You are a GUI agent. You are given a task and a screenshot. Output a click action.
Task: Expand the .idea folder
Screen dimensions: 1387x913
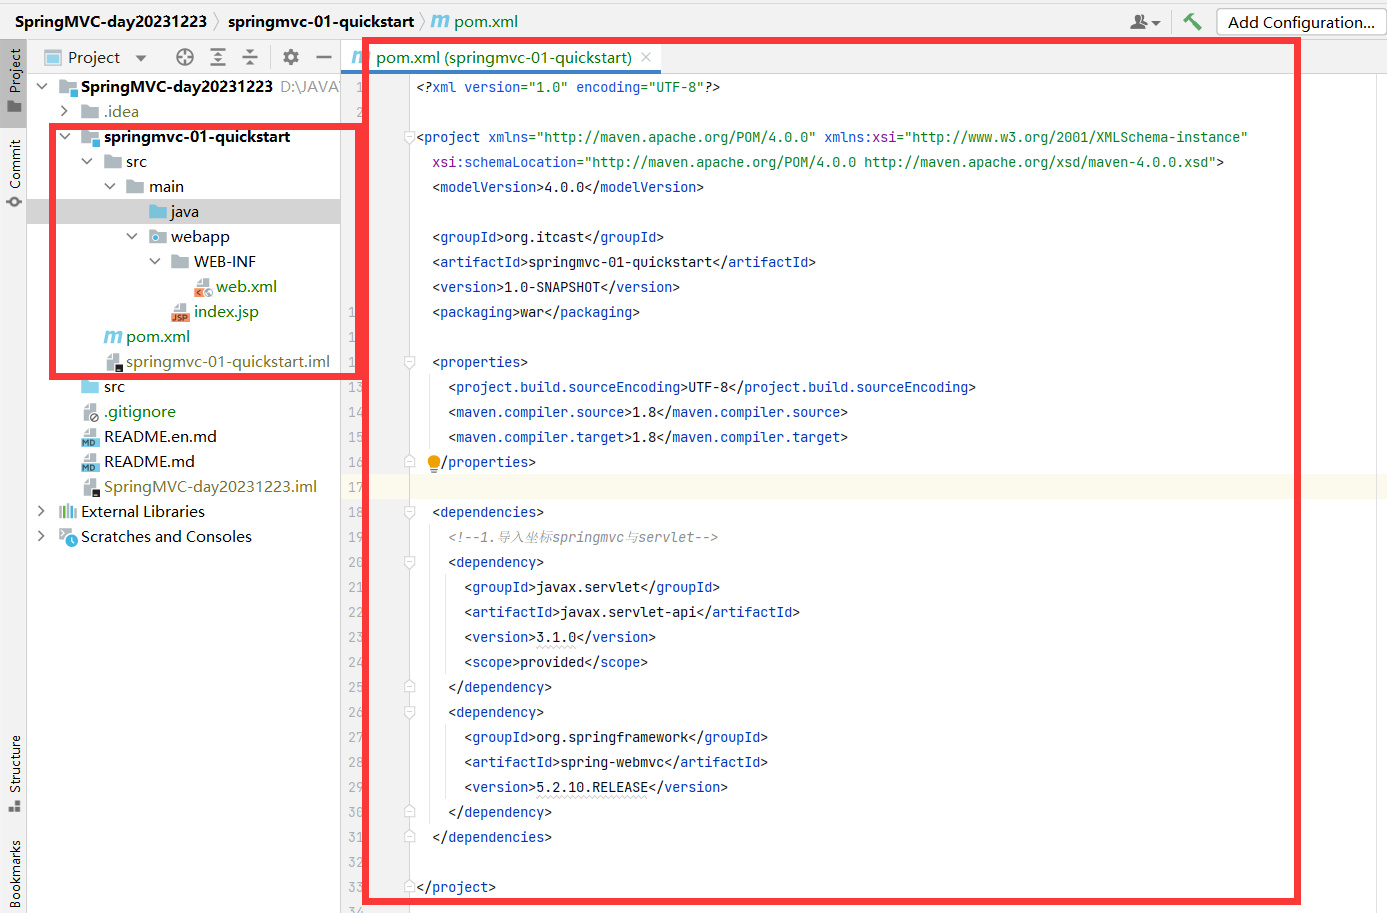pyautogui.click(x=64, y=111)
